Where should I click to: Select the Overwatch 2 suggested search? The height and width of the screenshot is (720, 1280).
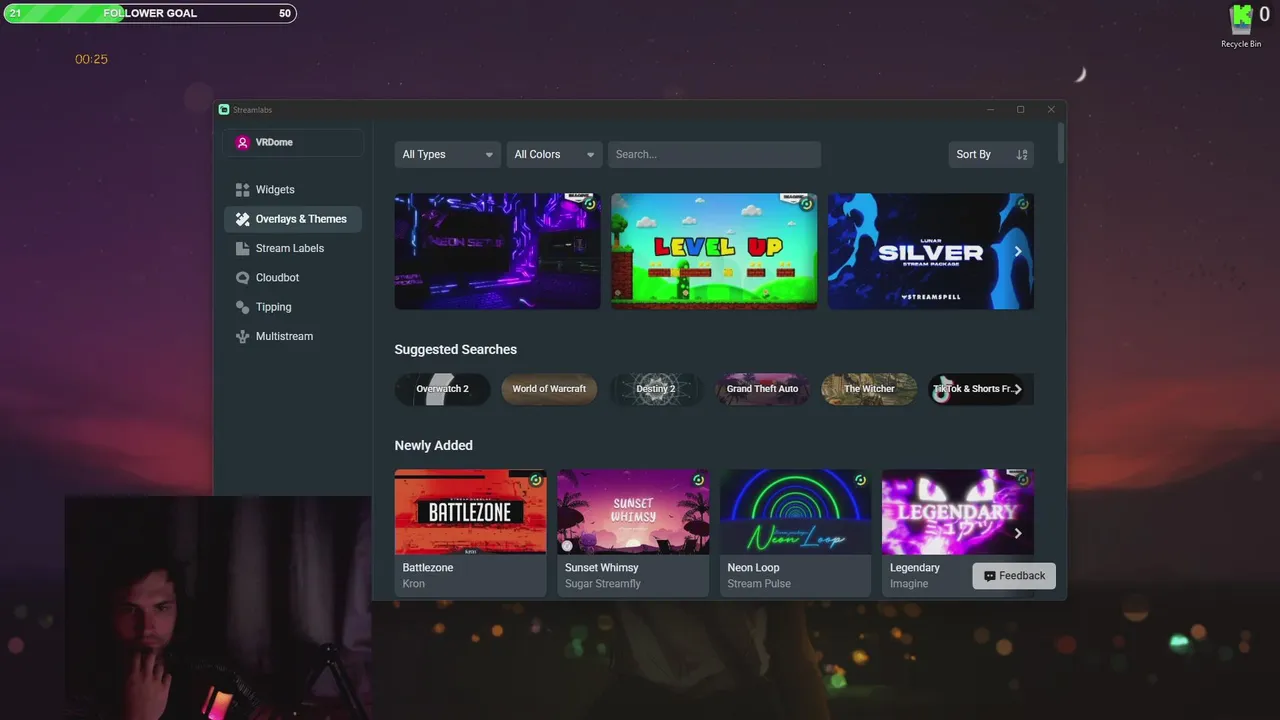point(442,389)
